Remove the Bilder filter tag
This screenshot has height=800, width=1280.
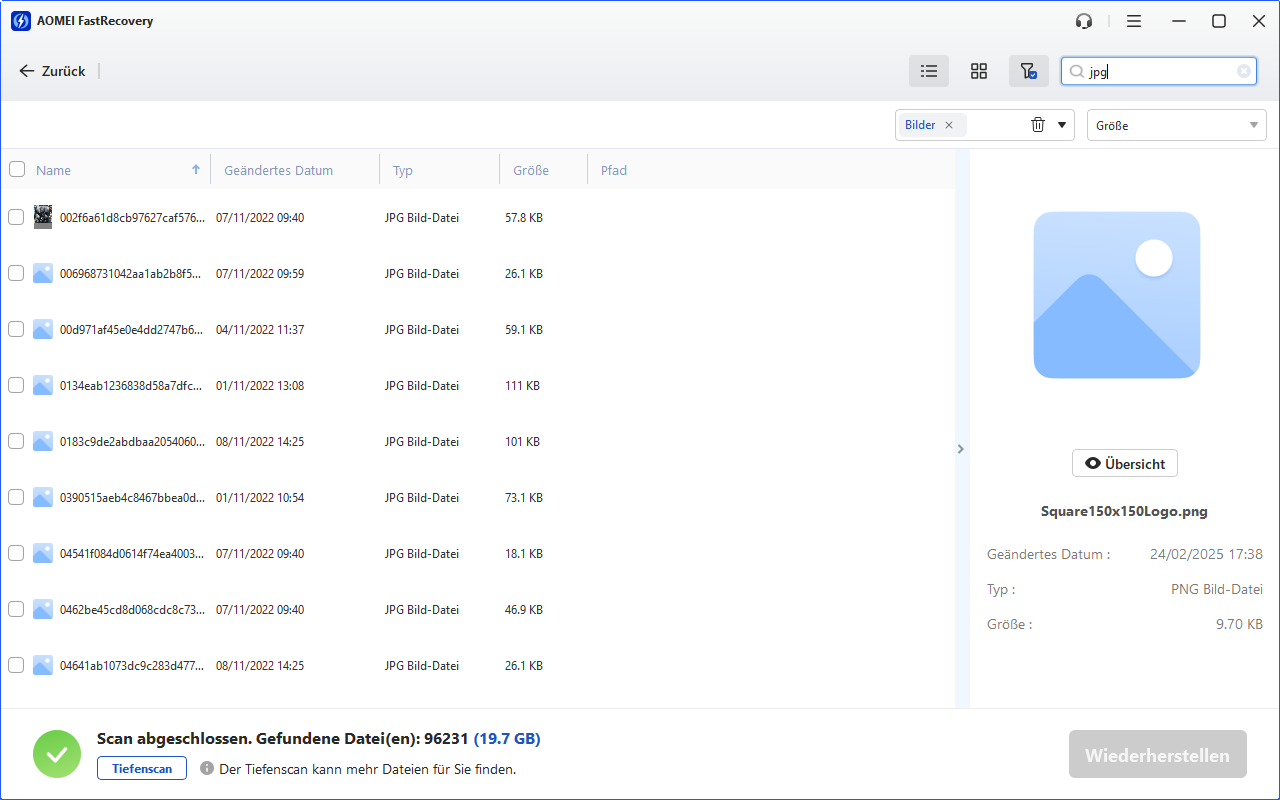pos(949,125)
